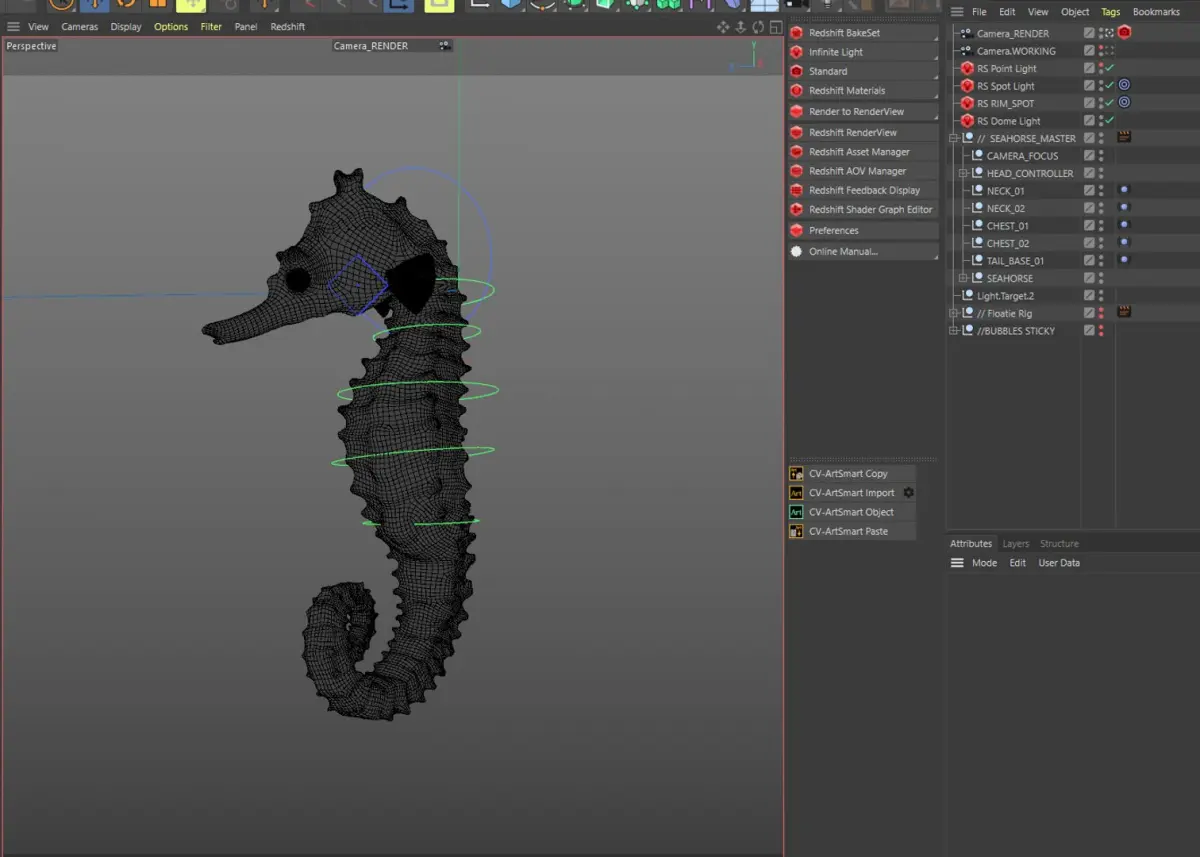Toggle the enable checkmark on RS Spot Light

click(x=1110, y=86)
